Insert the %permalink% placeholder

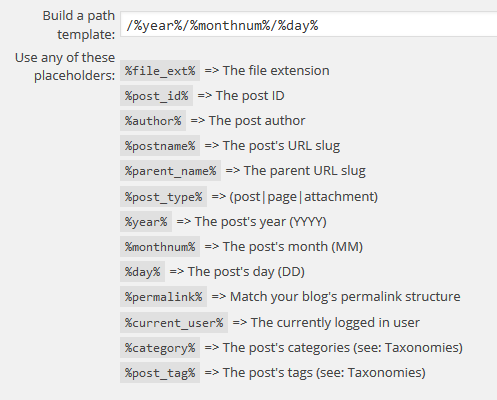tap(164, 297)
